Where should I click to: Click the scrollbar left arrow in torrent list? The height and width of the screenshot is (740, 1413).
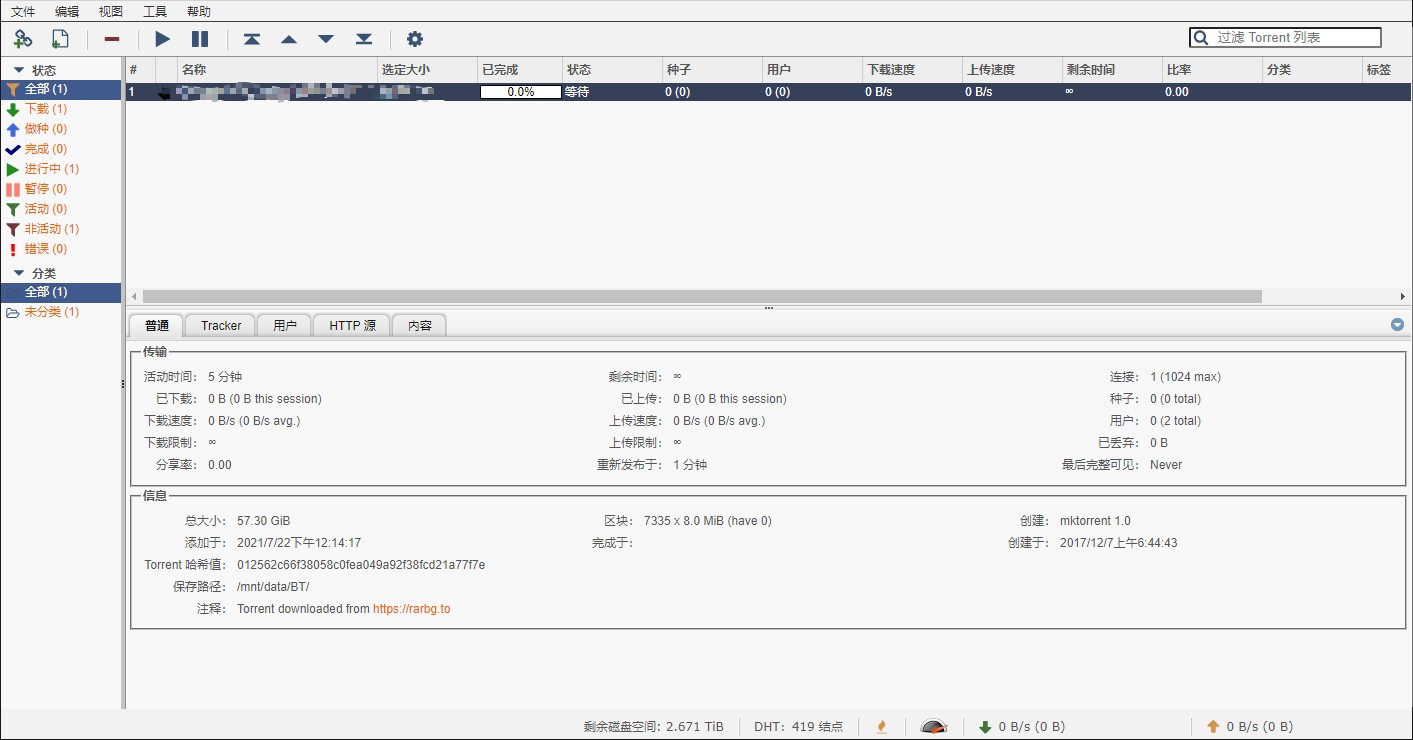click(133, 297)
